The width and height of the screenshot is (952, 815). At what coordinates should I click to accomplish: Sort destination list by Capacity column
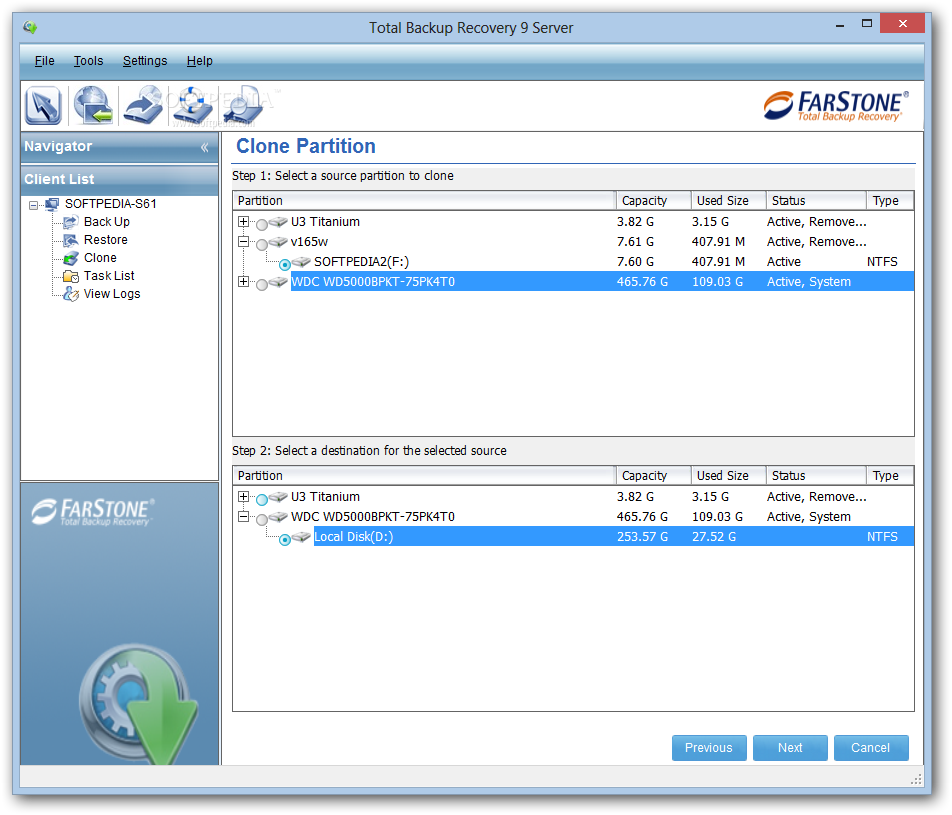coord(654,476)
